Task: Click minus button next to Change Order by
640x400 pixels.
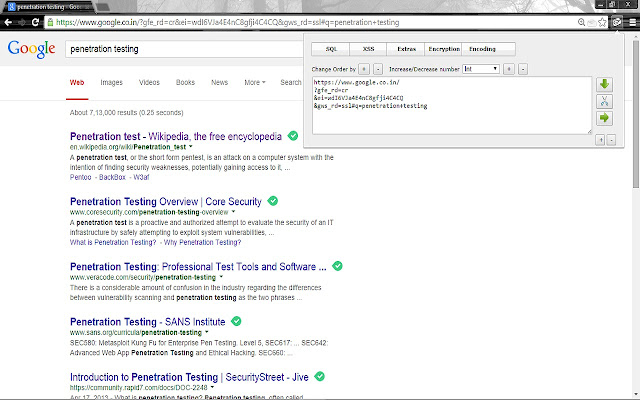Action: coord(378,69)
